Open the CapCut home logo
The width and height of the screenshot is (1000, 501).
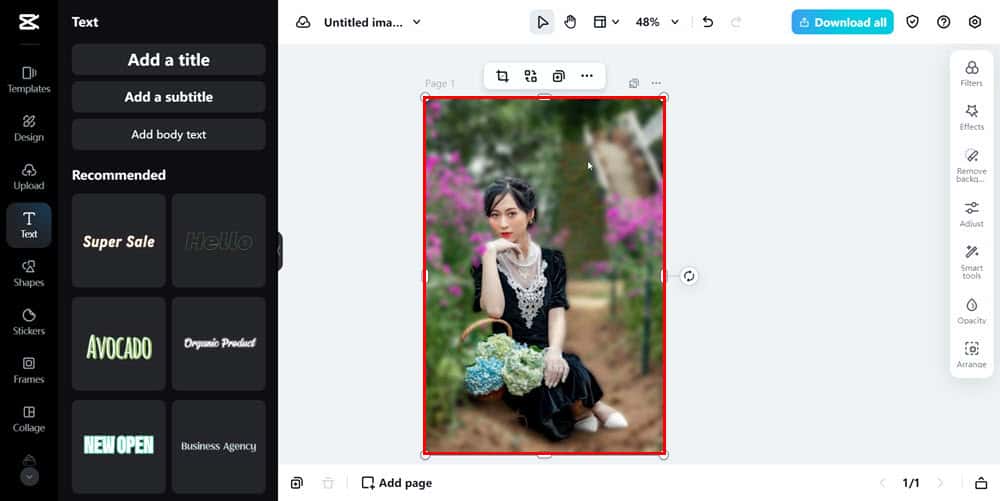coord(29,22)
